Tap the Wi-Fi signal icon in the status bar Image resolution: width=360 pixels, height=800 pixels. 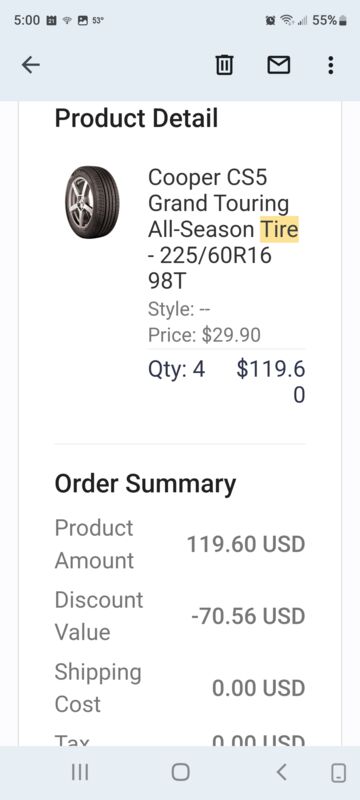pyautogui.click(x=288, y=20)
